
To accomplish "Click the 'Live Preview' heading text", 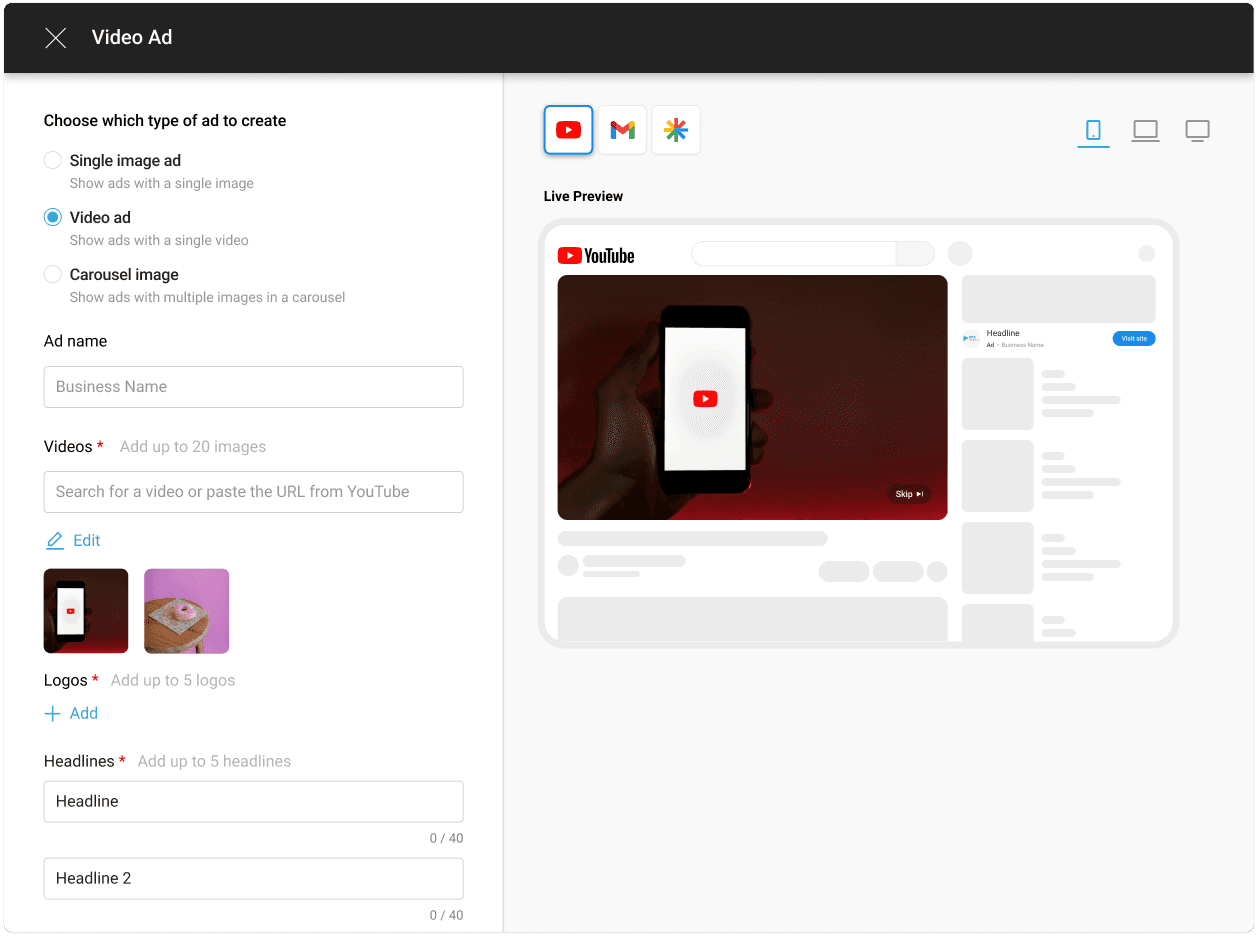I will (583, 197).
